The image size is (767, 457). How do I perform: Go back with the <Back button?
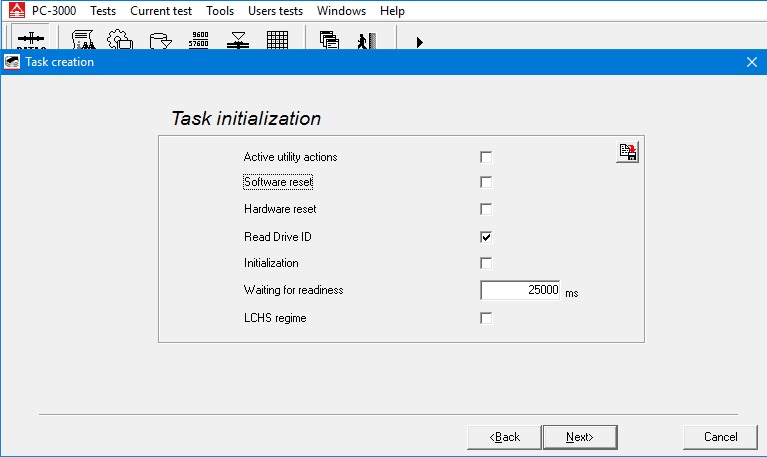505,437
